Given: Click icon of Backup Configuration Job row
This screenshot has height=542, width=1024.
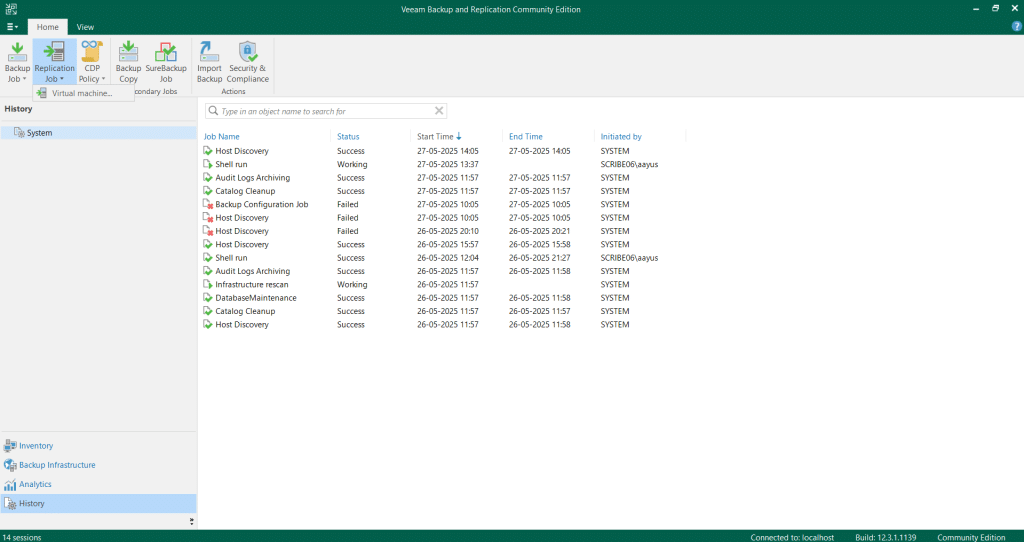Looking at the screenshot, I should (x=208, y=204).
